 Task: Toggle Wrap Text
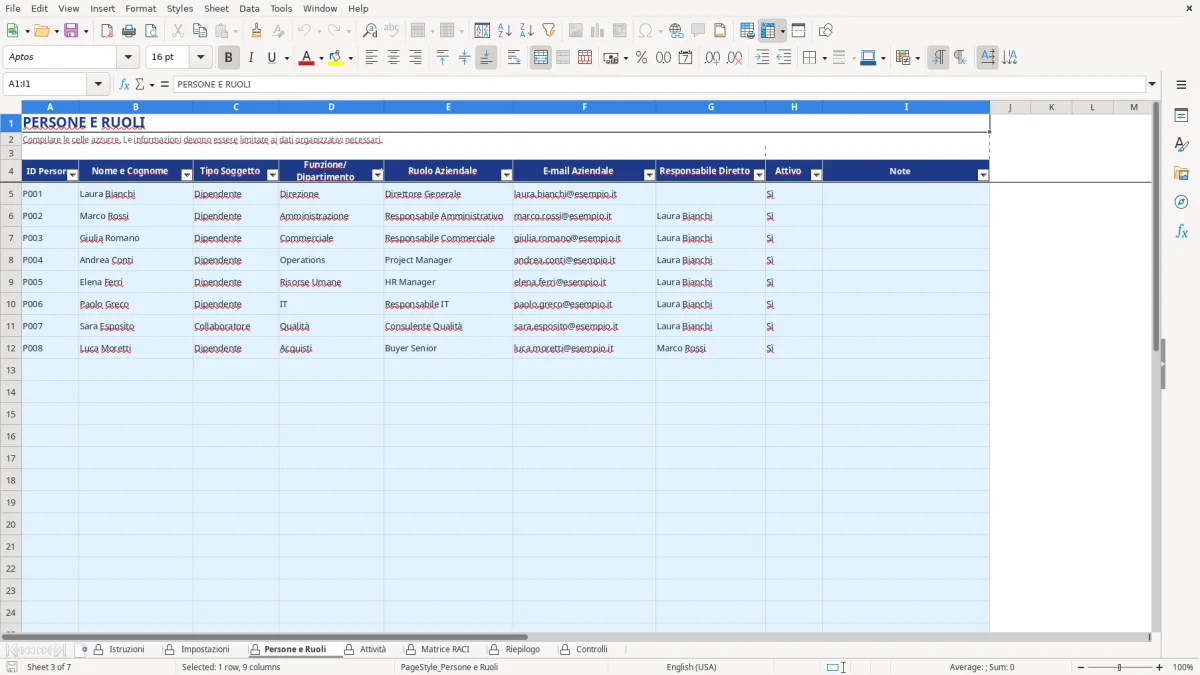pos(514,58)
